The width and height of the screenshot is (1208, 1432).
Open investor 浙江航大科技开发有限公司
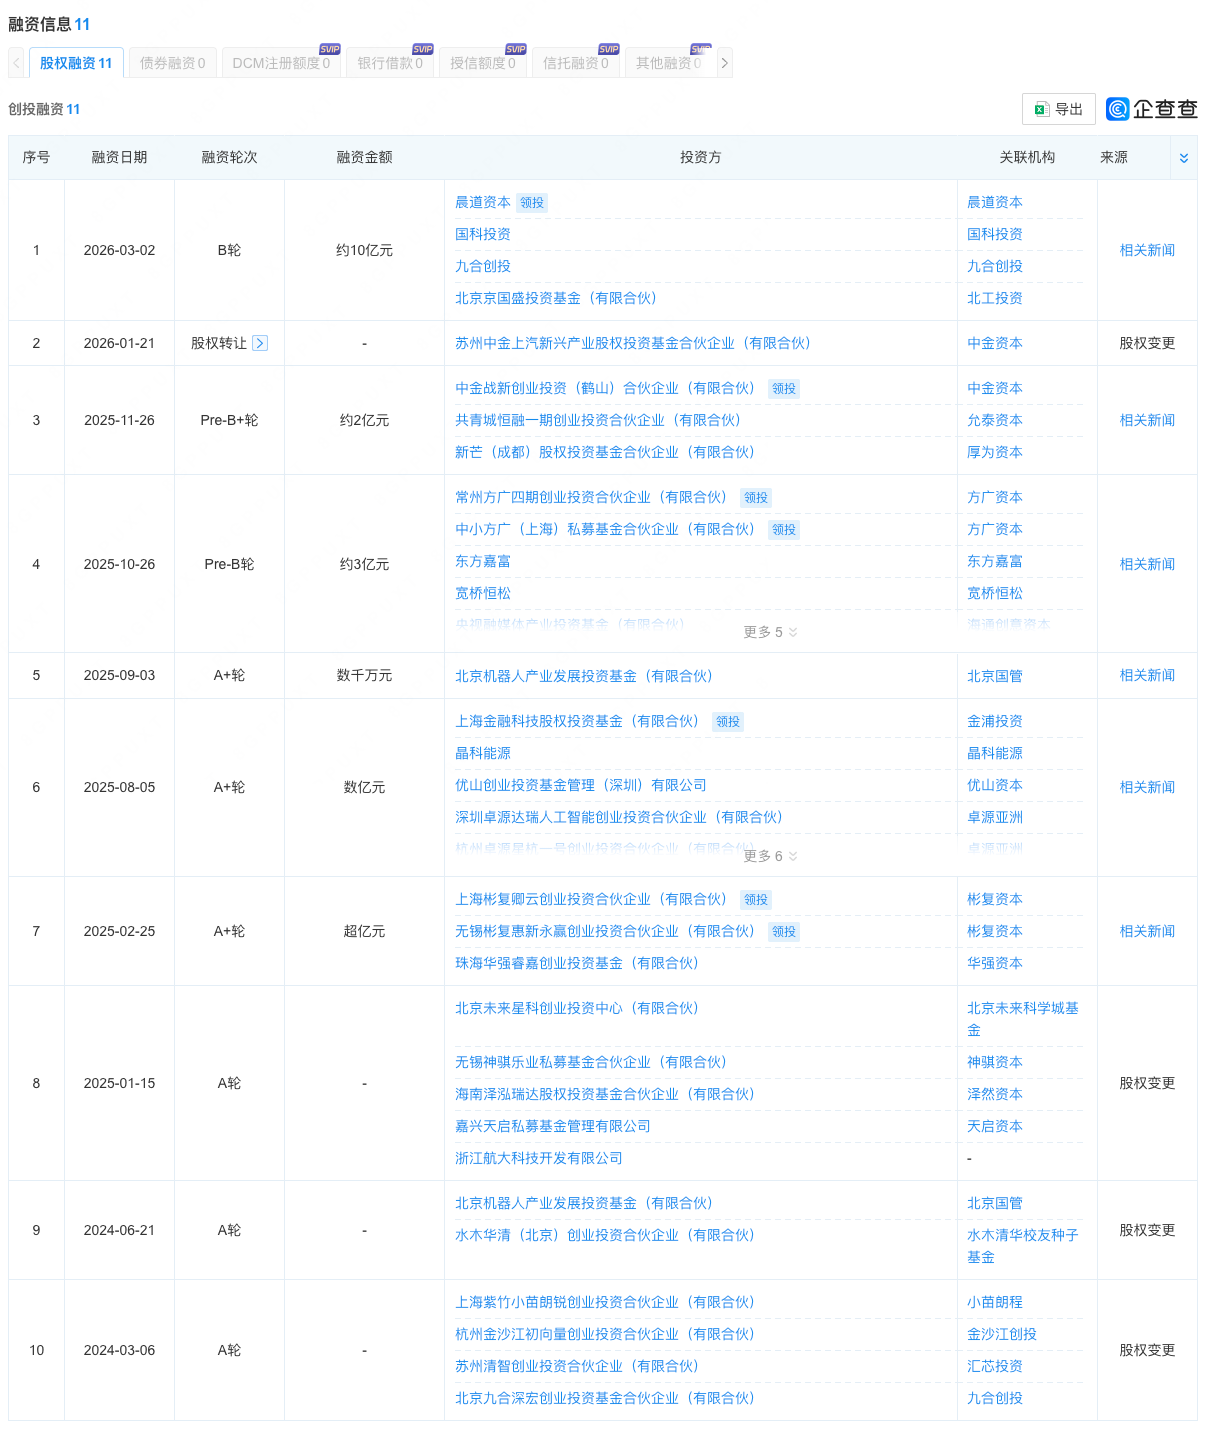pyautogui.click(x=539, y=1158)
